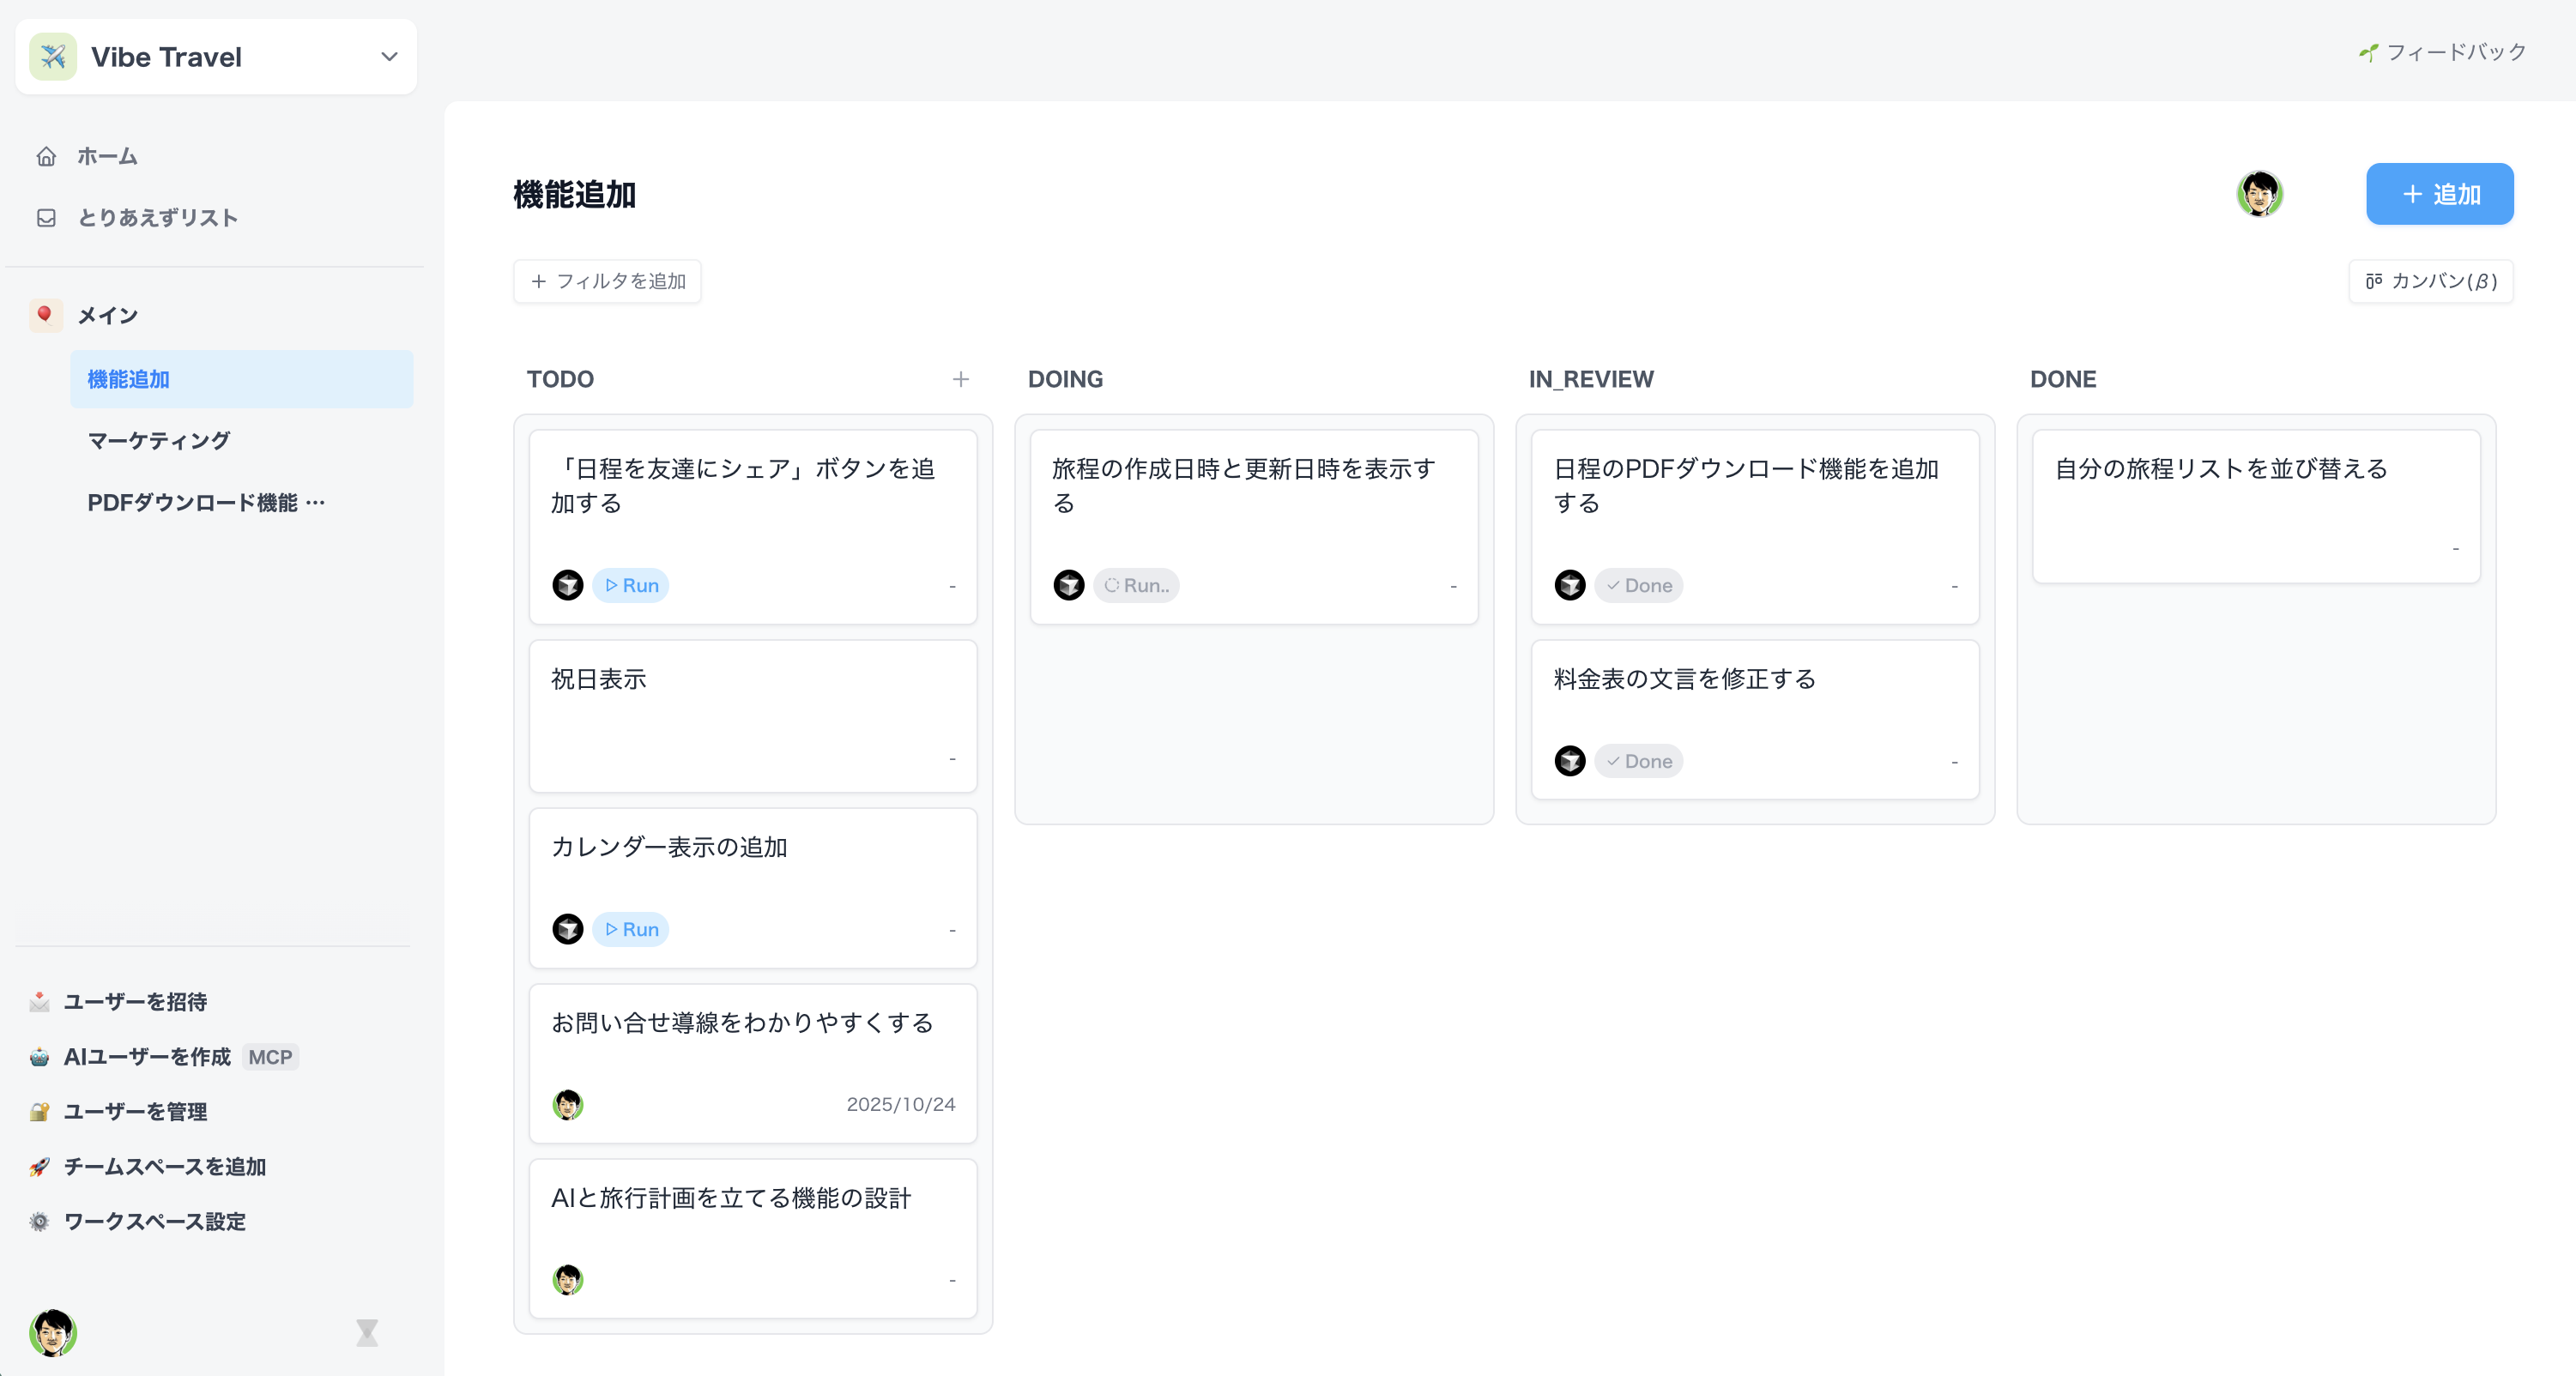This screenshot has height=1376, width=2576.
Task: Toggle the Run.. status on the DOING card
Action: pyautogui.click(x=1136, y=585)
